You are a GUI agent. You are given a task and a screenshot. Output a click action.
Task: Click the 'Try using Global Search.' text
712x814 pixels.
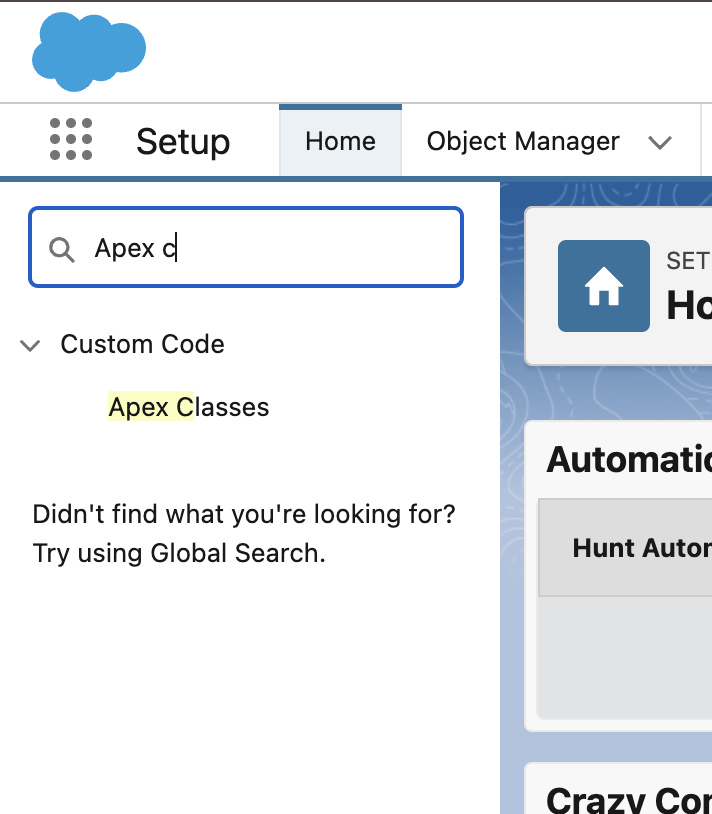[179, 553]
